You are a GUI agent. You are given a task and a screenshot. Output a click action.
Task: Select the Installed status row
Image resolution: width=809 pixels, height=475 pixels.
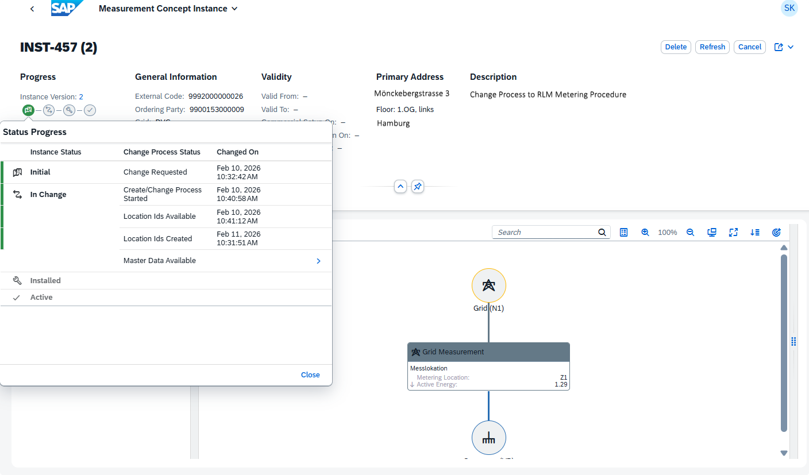45,281
